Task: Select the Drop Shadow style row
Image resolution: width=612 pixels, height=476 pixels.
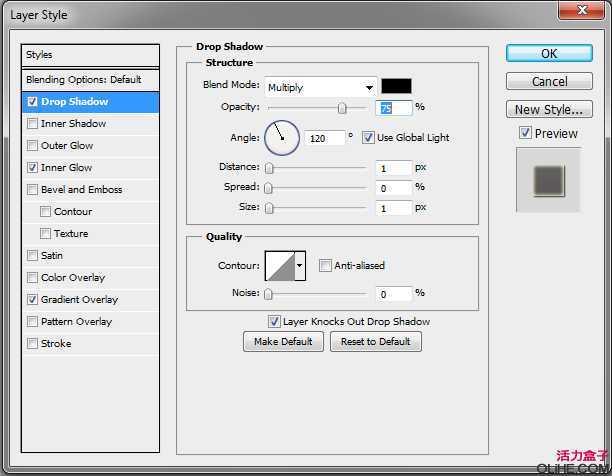Action: tap(90, 102)
